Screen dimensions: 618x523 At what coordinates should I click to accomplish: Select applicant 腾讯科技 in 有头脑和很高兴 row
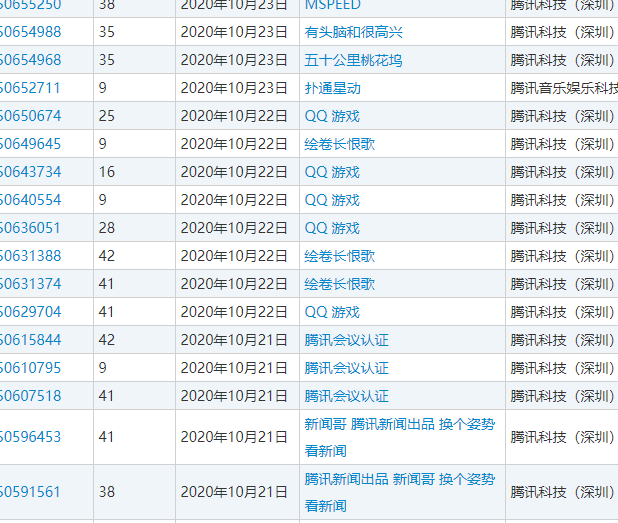(564, 32)
